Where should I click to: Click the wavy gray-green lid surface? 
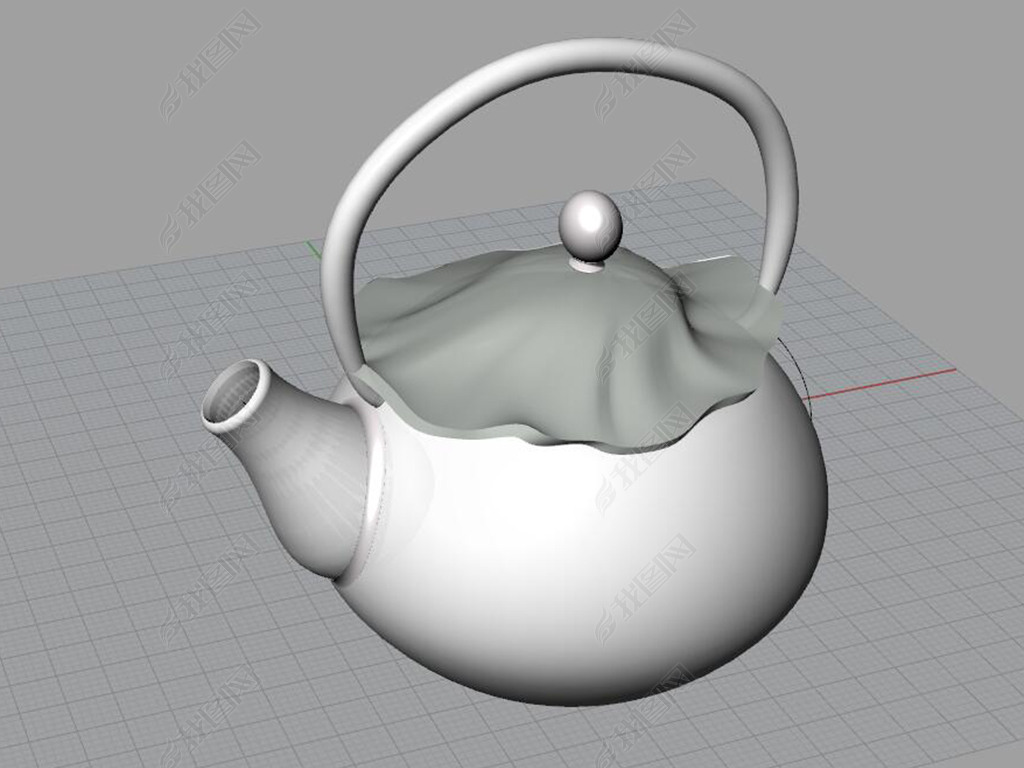click(520, 340)
